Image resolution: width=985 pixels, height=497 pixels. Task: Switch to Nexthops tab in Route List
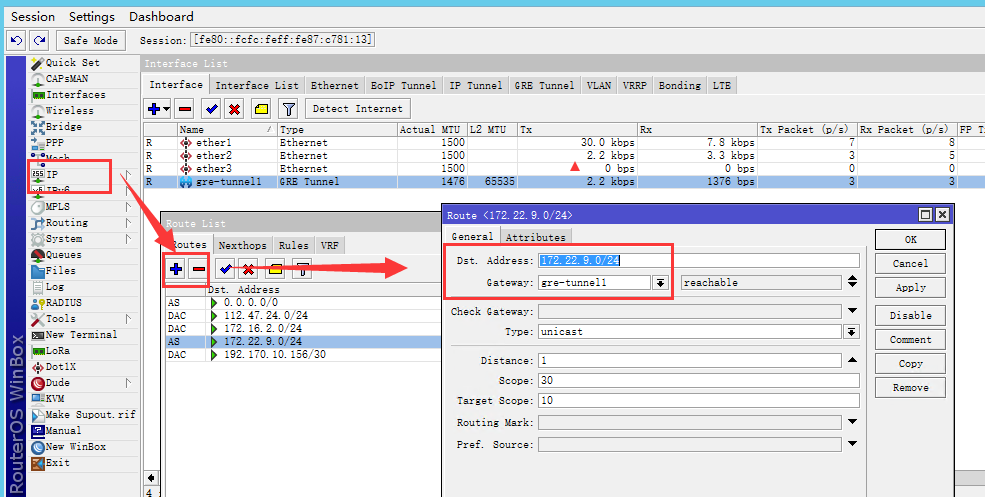tap(242, 246)
